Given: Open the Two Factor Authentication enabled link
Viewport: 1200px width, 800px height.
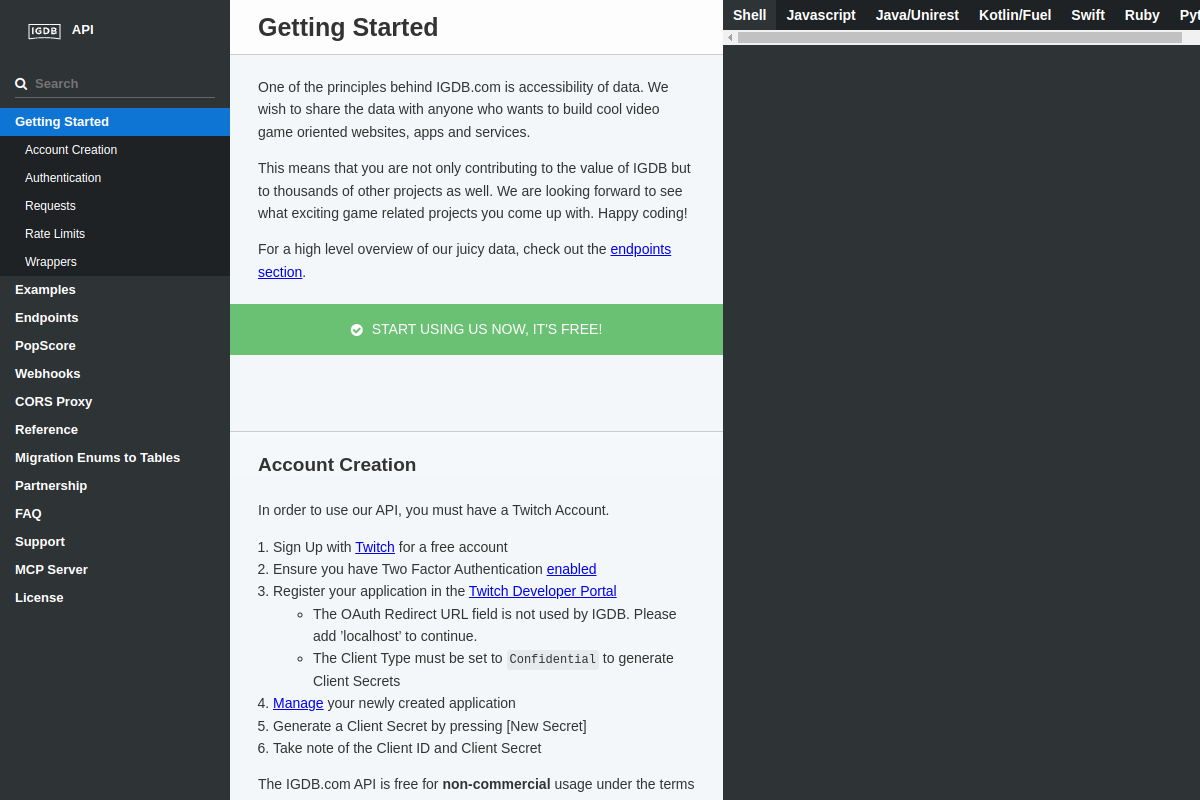Looking at the screenshot, I should coord(571,569).
